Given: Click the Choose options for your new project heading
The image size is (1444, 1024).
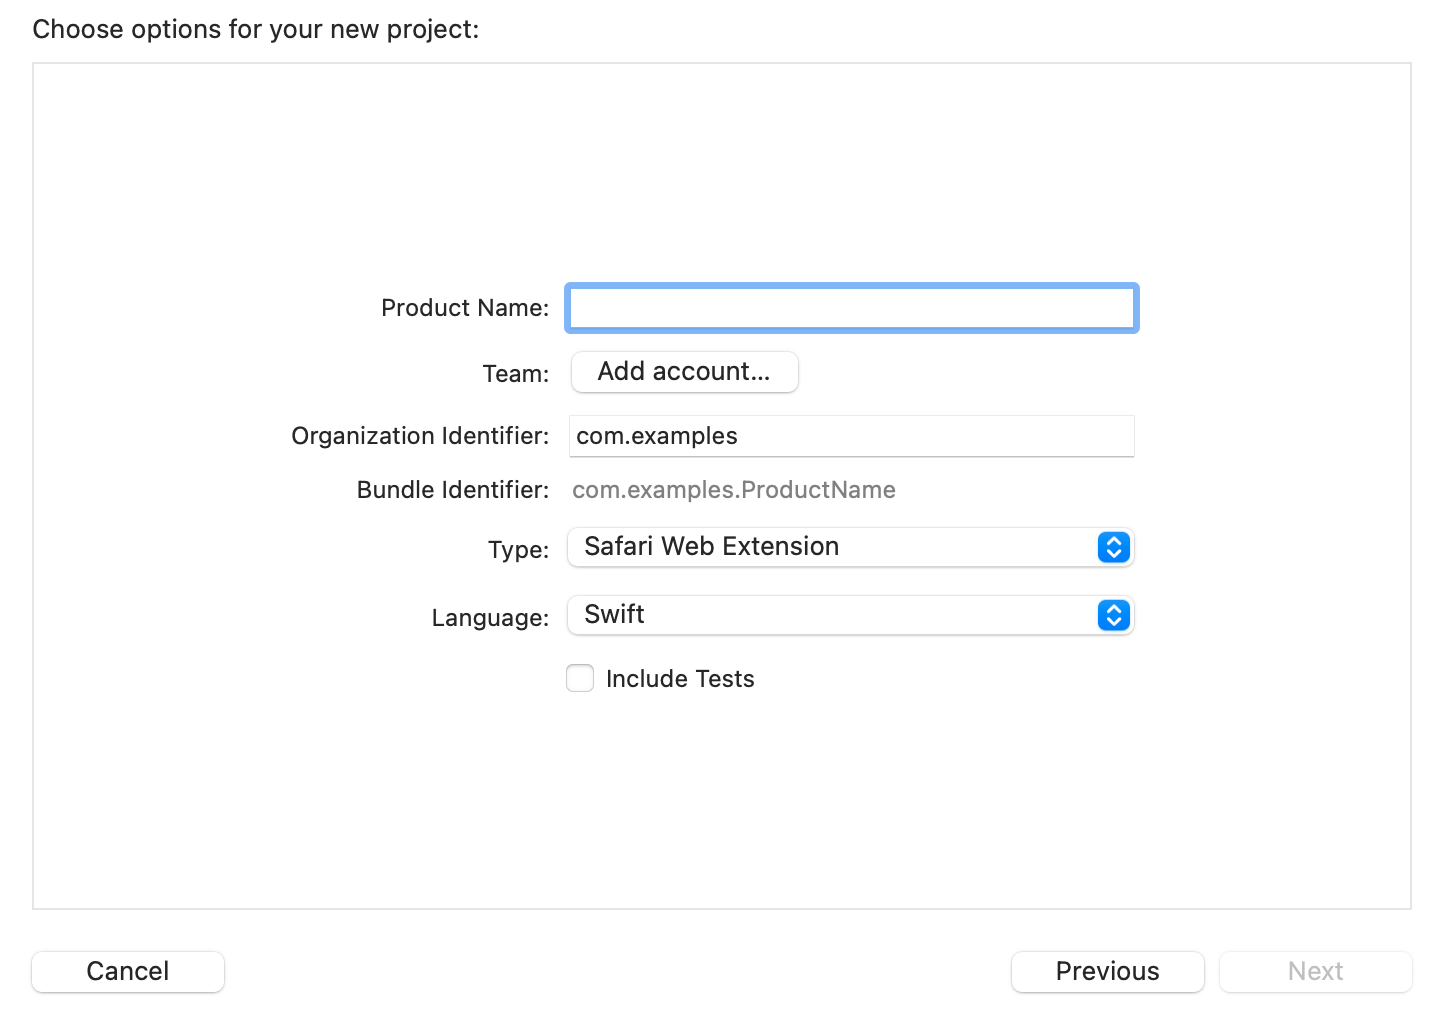Looking at the screenshot, I should pos(256,29).
